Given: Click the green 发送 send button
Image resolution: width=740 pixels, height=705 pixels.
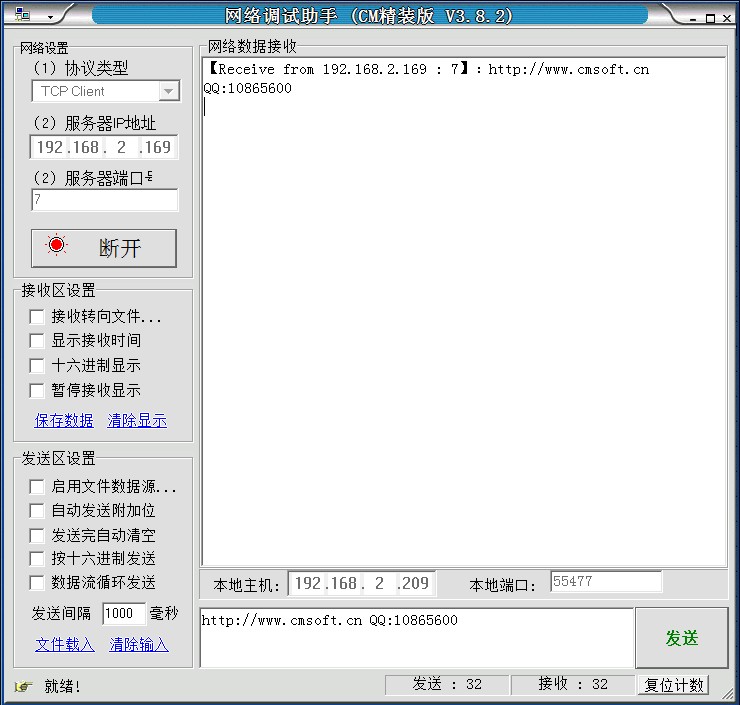Looking at the screenshot, I should tap(681, 638).
